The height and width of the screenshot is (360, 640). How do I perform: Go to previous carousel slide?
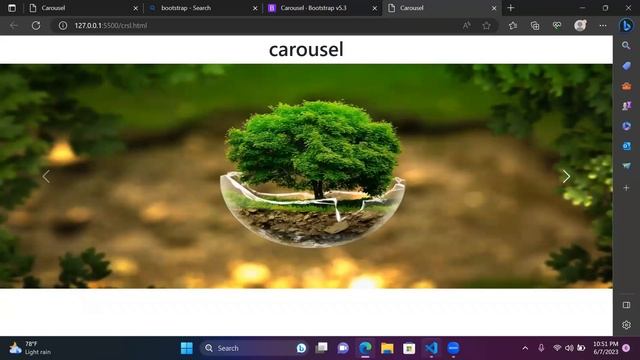coord(46,176)
